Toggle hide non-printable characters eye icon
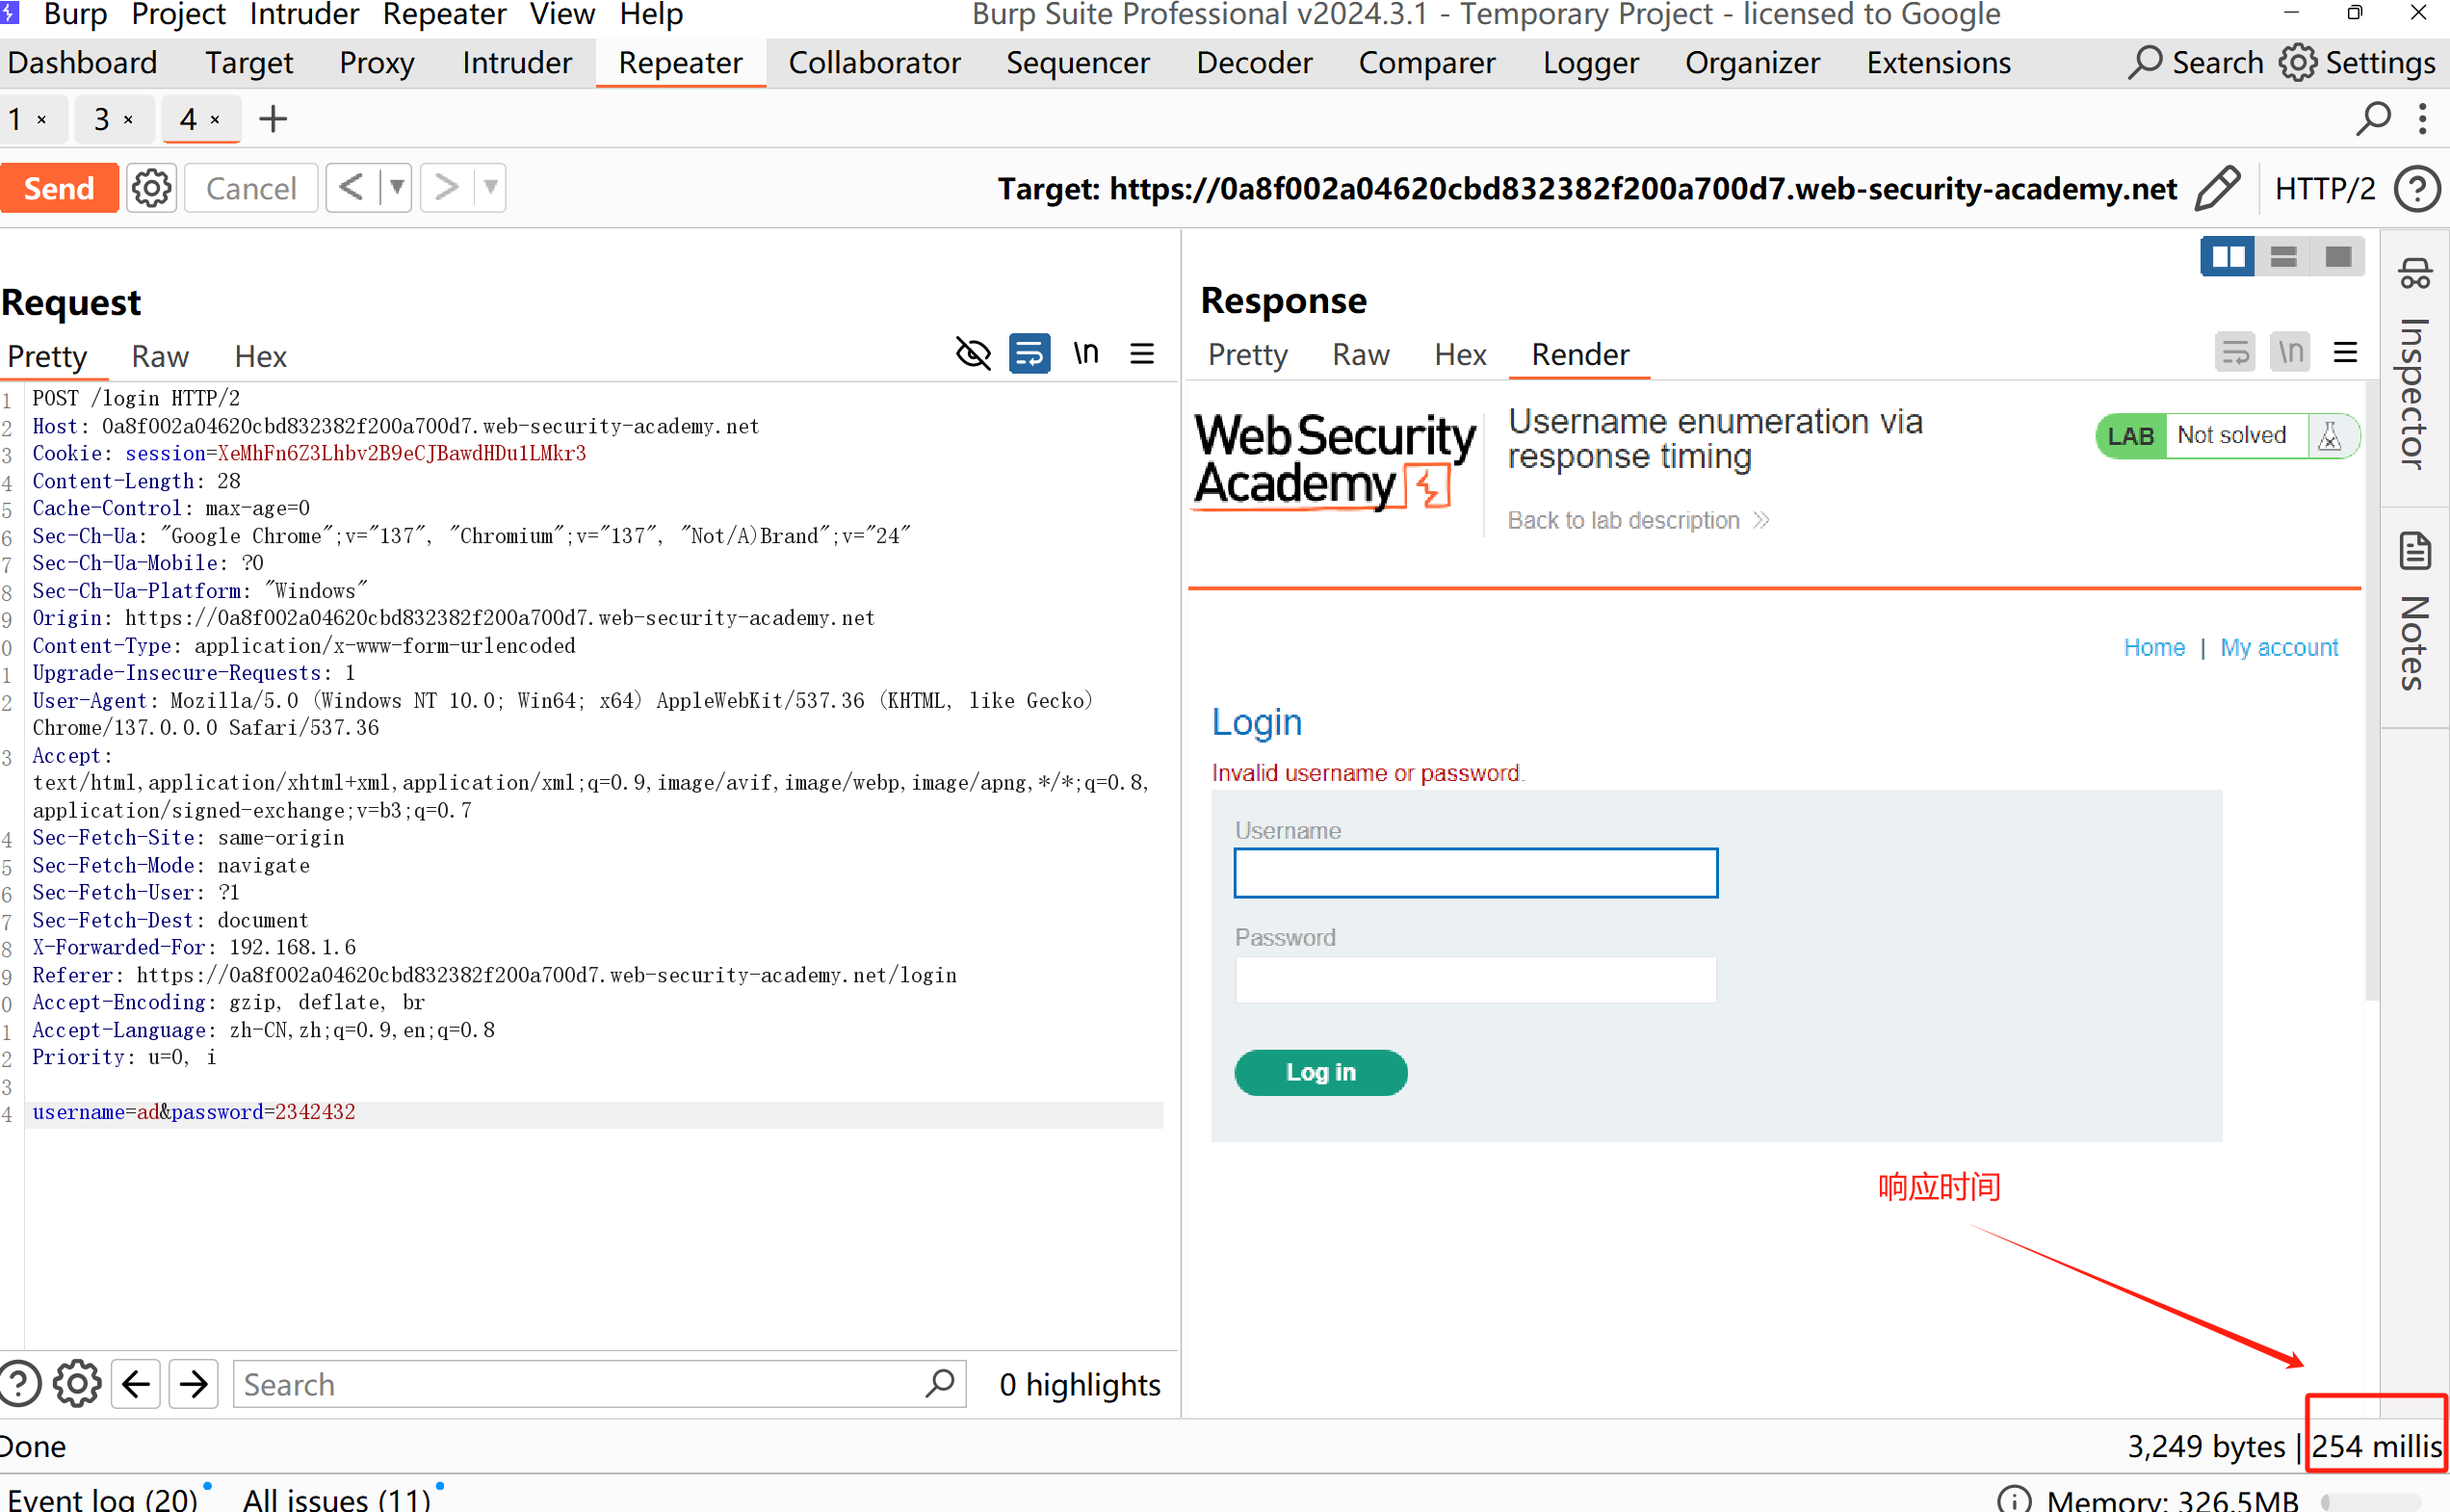The image size is (2450, 1512). 972,353
